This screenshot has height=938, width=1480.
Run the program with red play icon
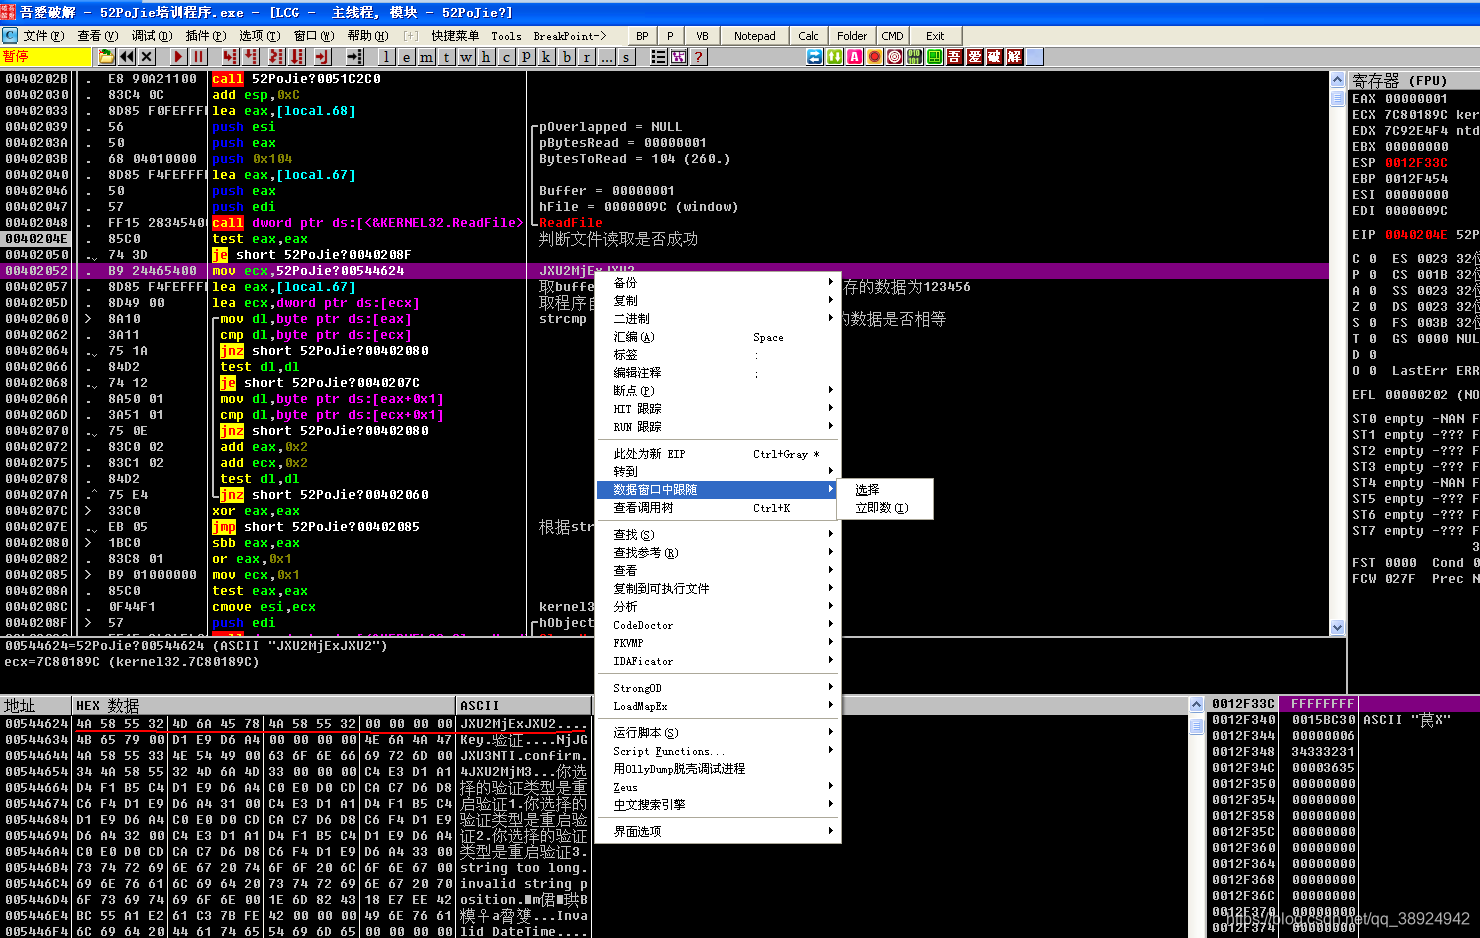(178, 57)
